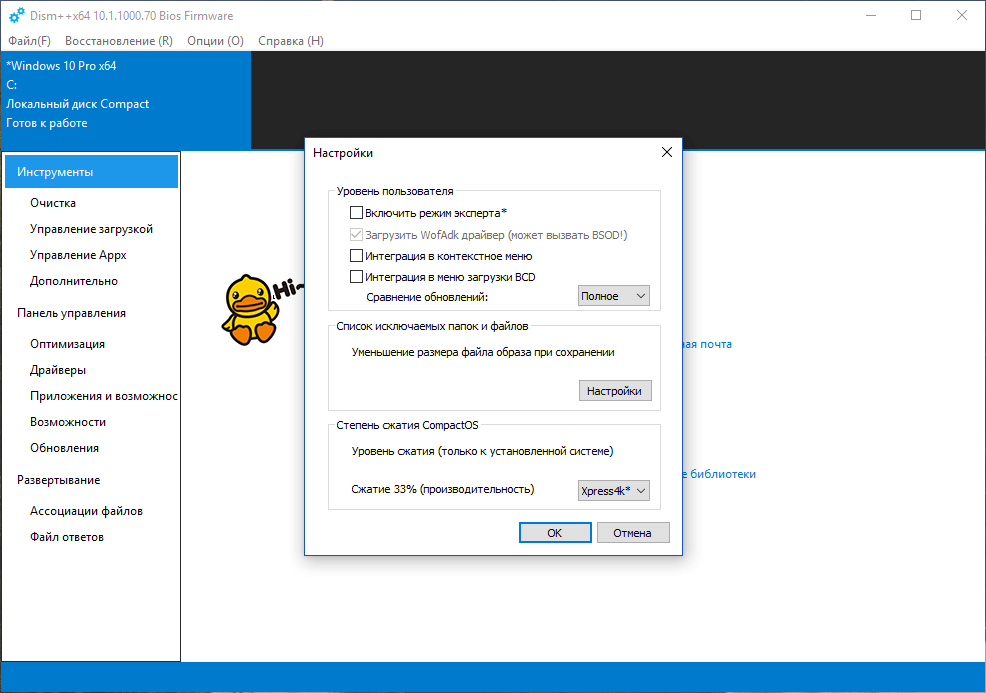Open the Справка (H) menu
The image size is (986, 693).
coord(291,41)
